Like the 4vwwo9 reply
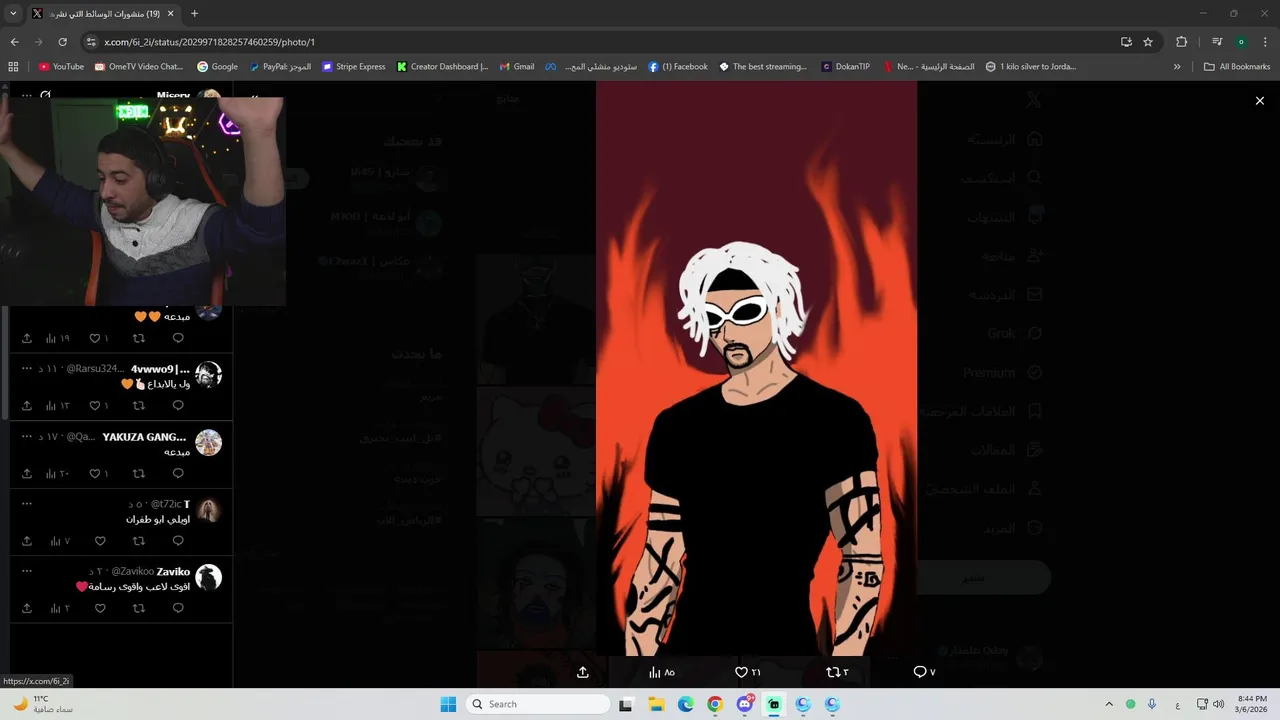Image resolution: width=1280 pixels, height=720 pixels. pos(95,405)
